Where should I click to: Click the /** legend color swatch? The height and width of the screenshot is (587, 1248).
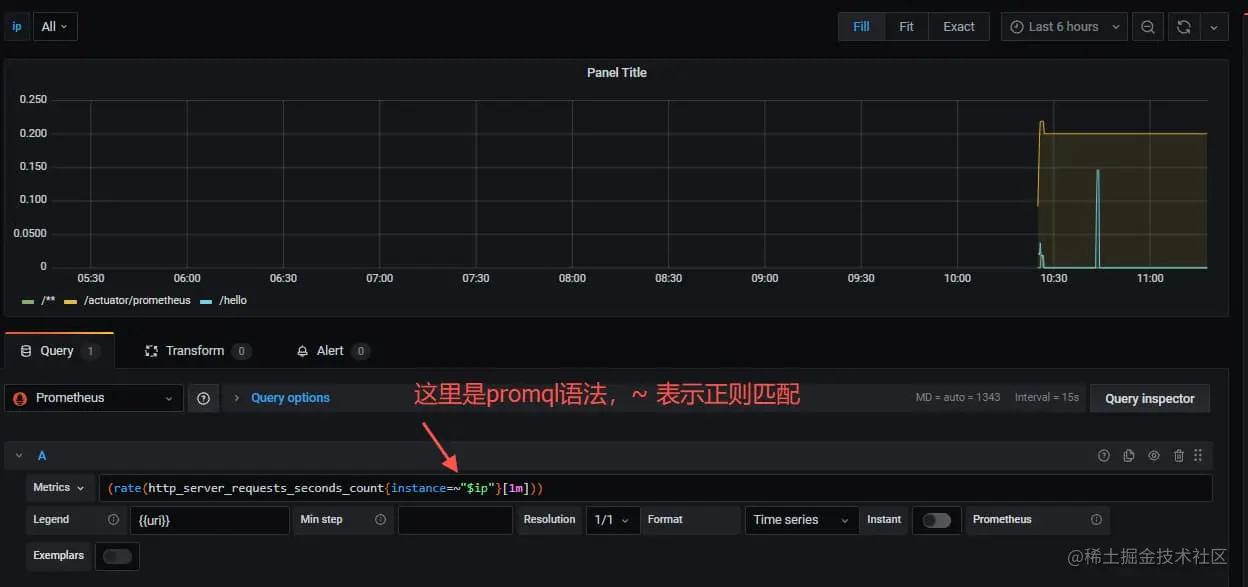pyautogui.click(x=27, y=301)
